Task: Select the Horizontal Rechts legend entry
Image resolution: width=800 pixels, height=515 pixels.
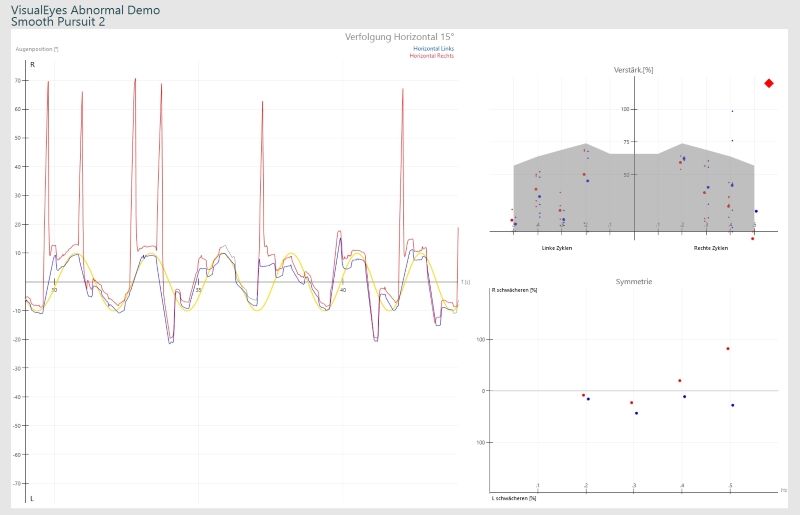Action: (431, 55)
